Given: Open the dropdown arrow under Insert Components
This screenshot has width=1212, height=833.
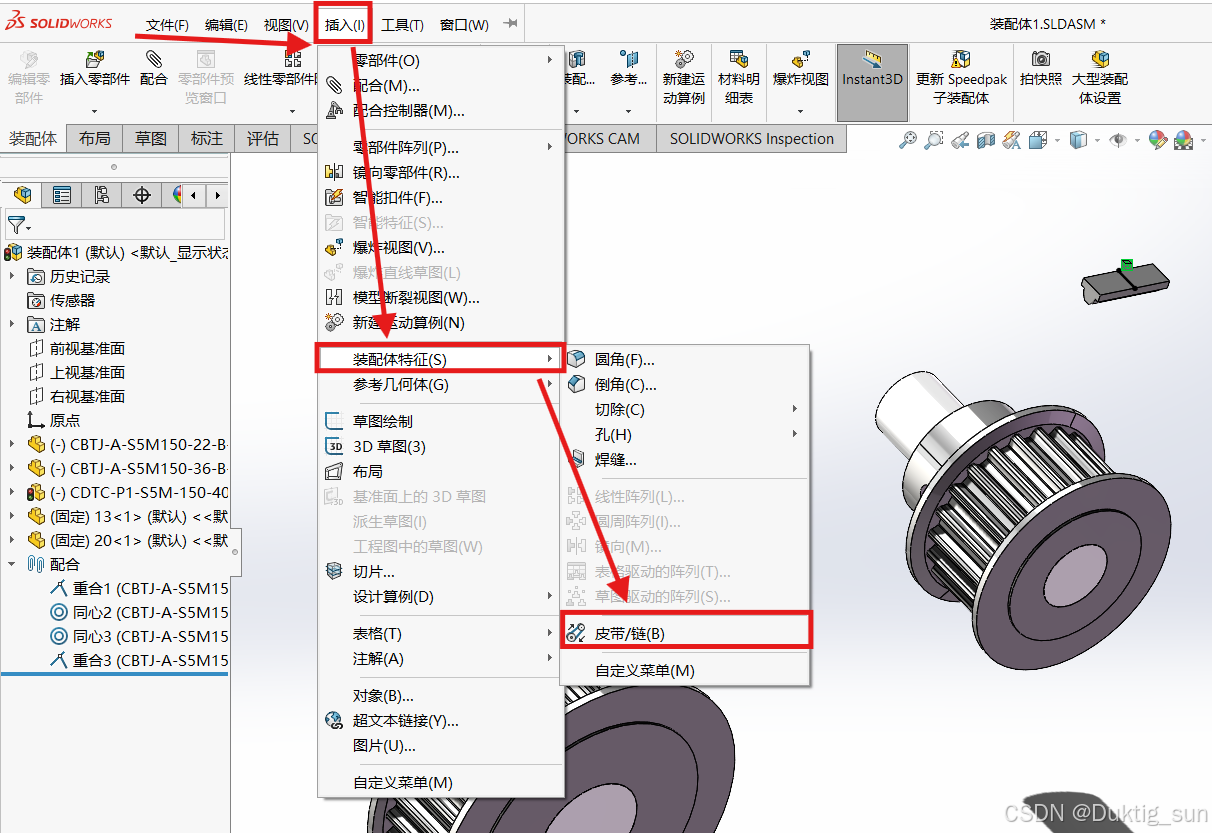Looking at the screenshot, I should [x=95, y=111].
